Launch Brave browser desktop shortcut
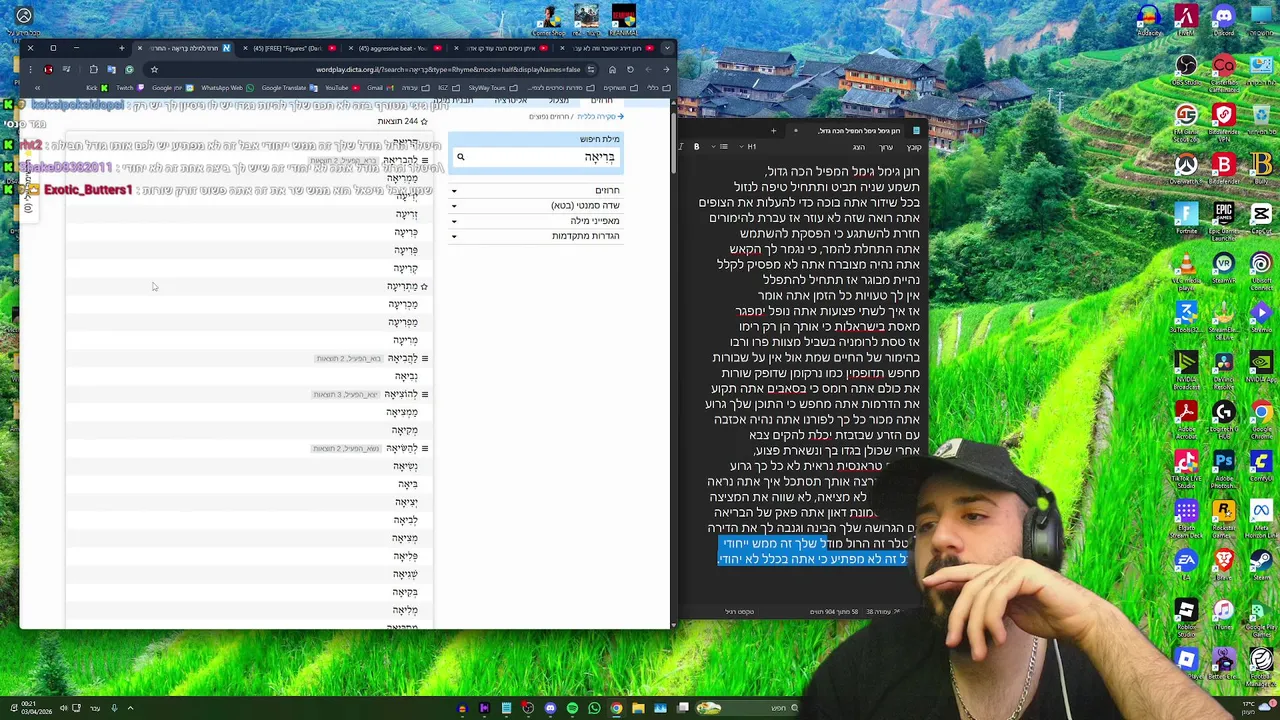Image resolution: width=1280 pixels, height=720 pixels. coord(1224,560)
